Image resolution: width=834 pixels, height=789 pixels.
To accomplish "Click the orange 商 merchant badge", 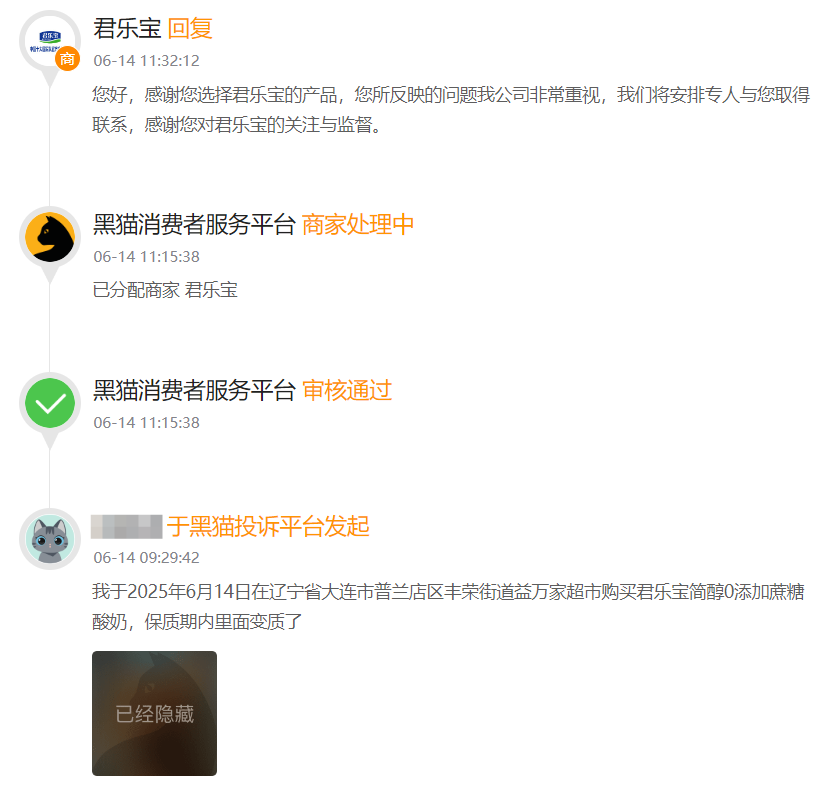I will pos(68,59).
